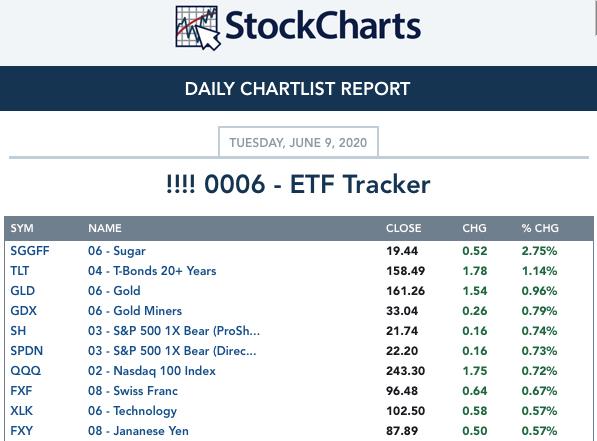Open the FXY symbol link

pos(21,431)
